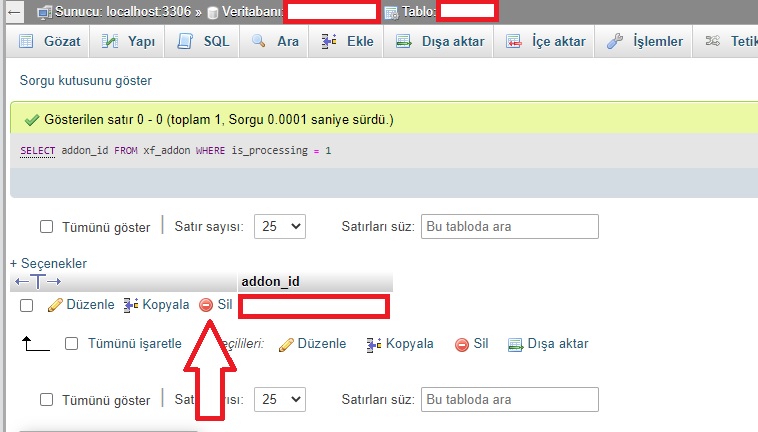
Task: Click the SELECT keyword in the query
Action: pos(38,151)
